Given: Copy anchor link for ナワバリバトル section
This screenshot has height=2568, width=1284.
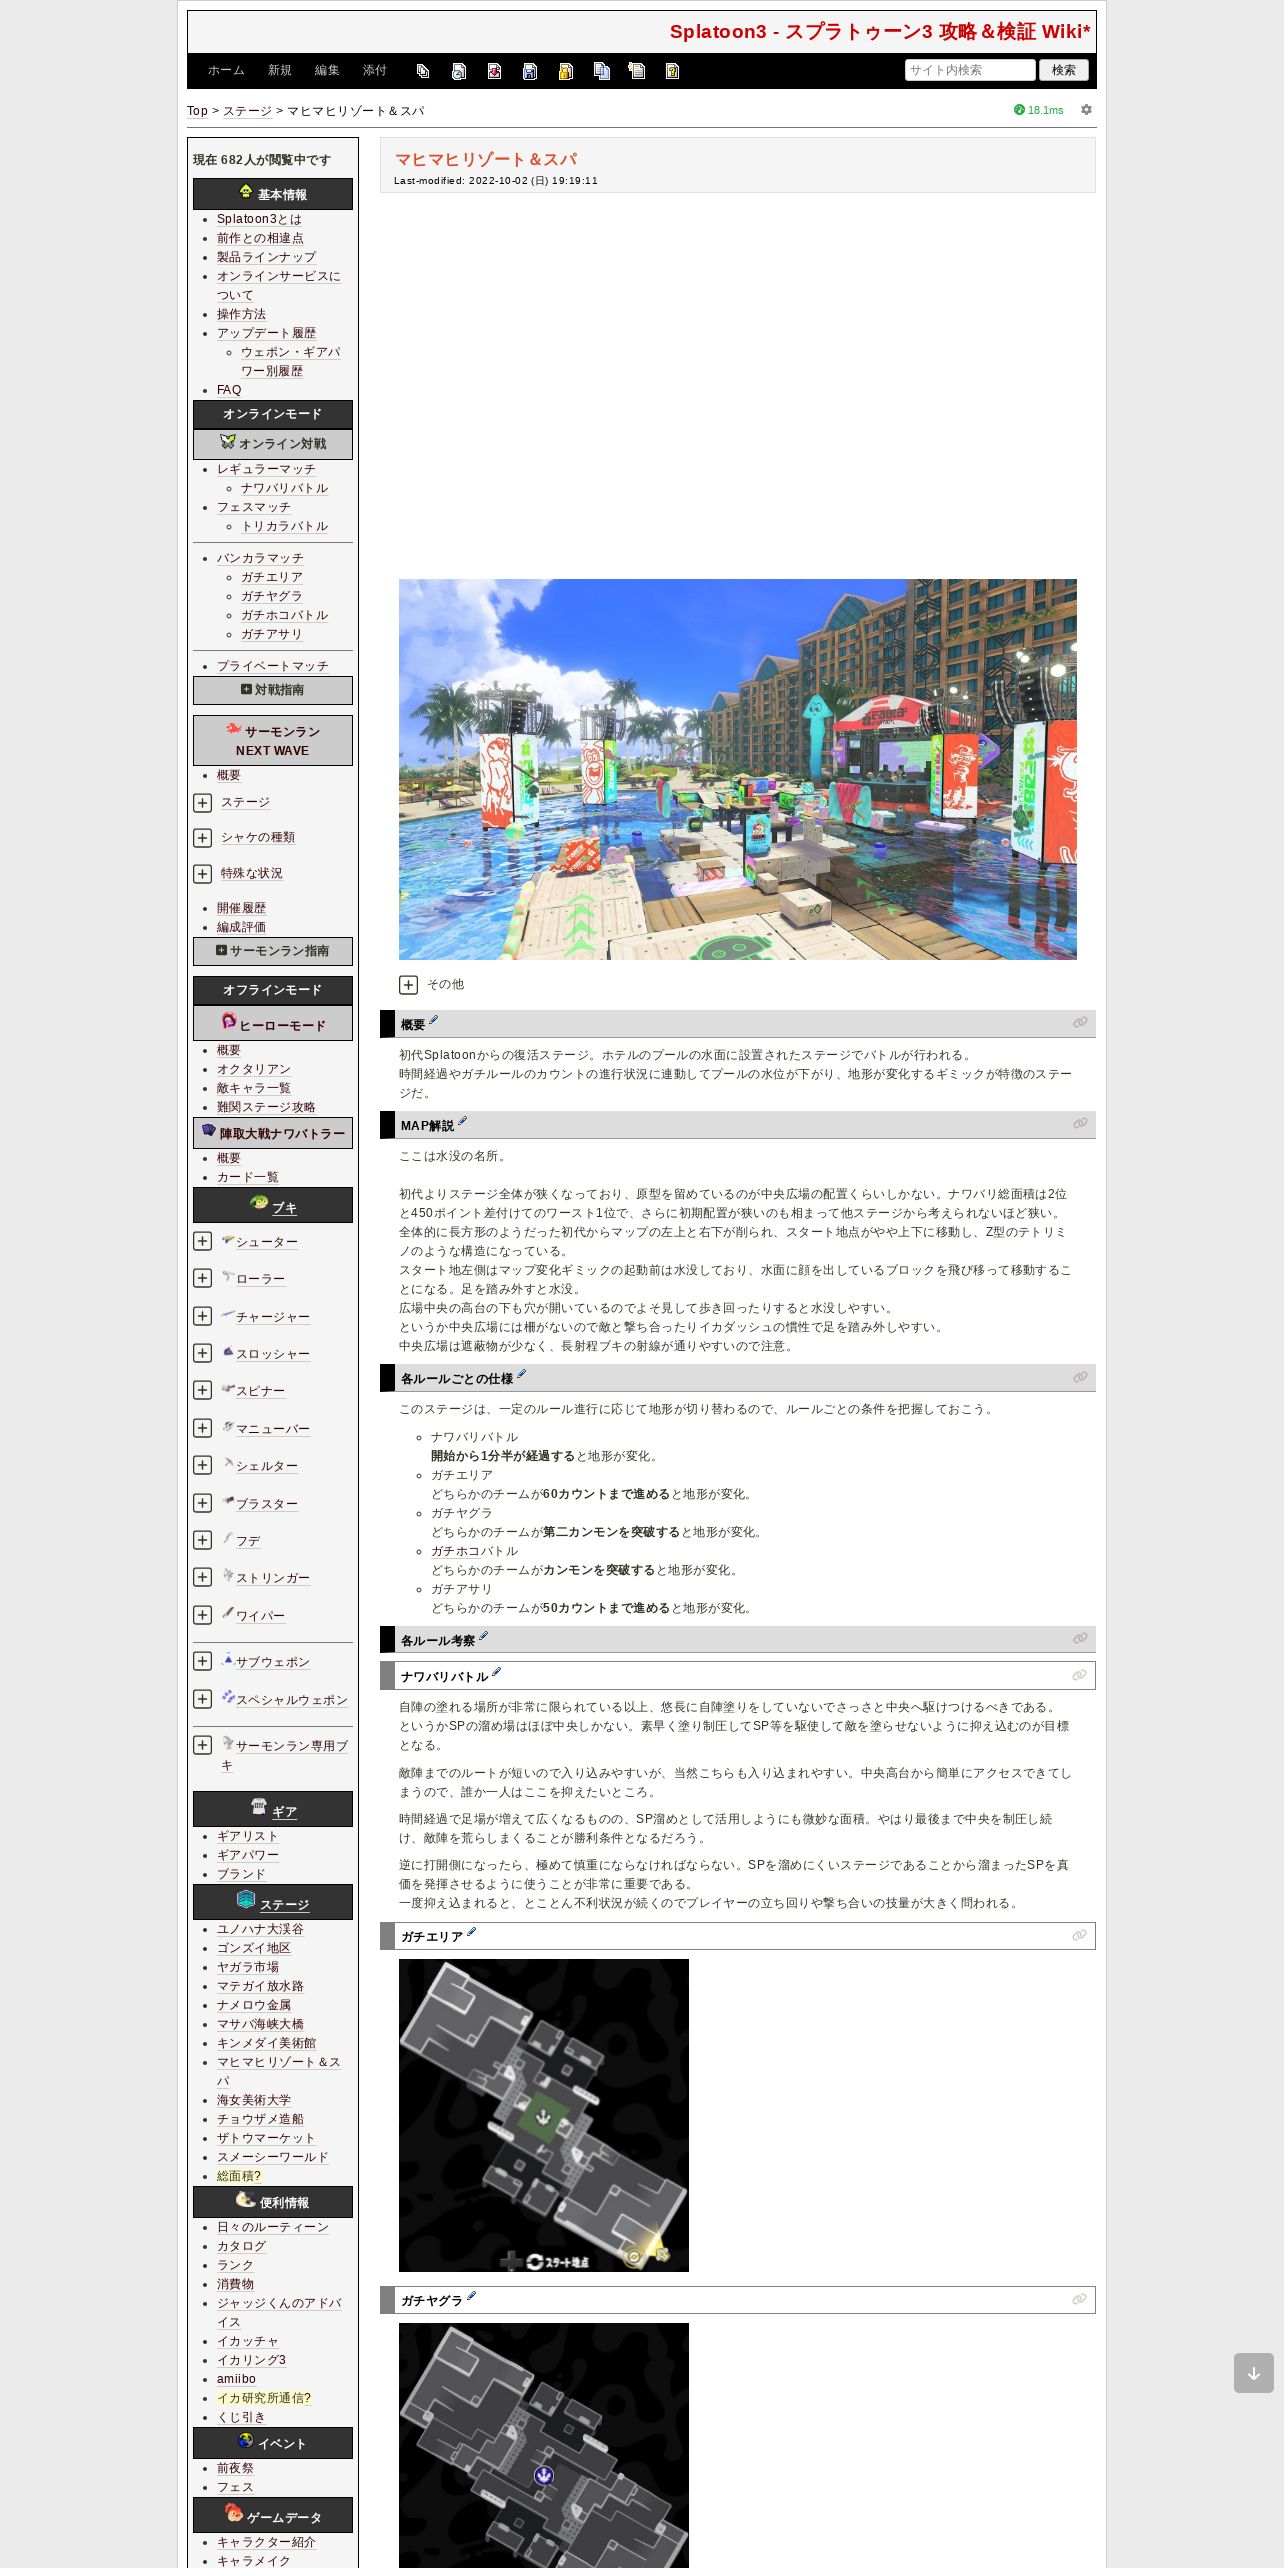Looking at the screenshot, I should click(1079, 1675).
